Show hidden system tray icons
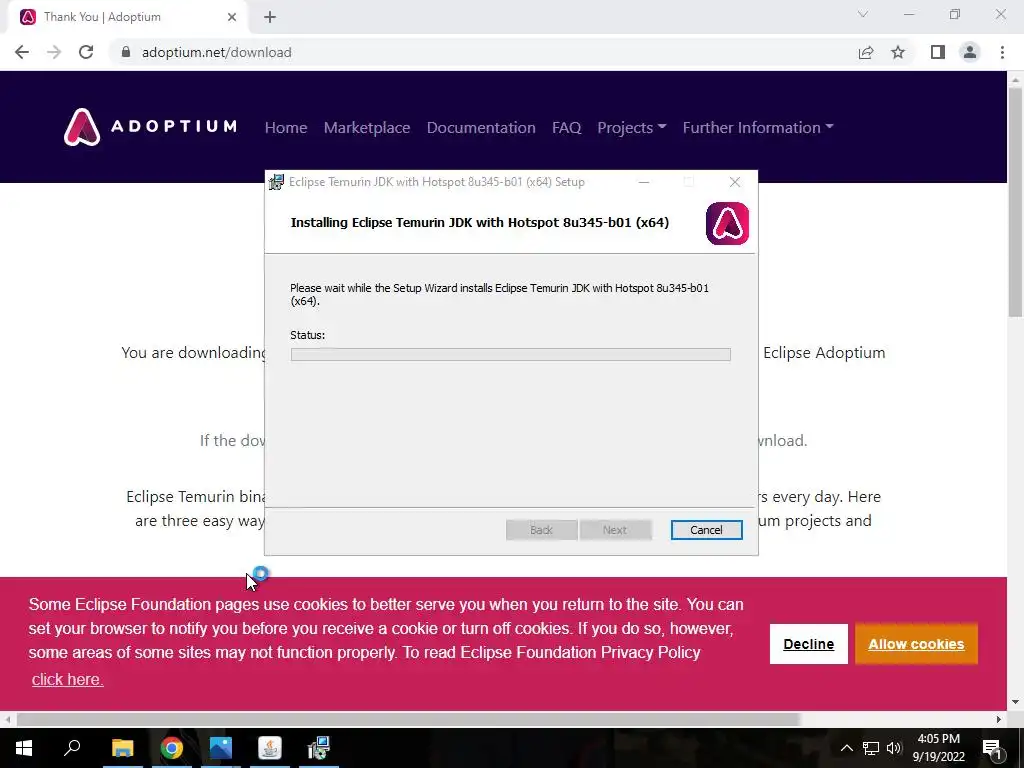The height and width of the screenshot is (768, 1024). tap(846, 748)
